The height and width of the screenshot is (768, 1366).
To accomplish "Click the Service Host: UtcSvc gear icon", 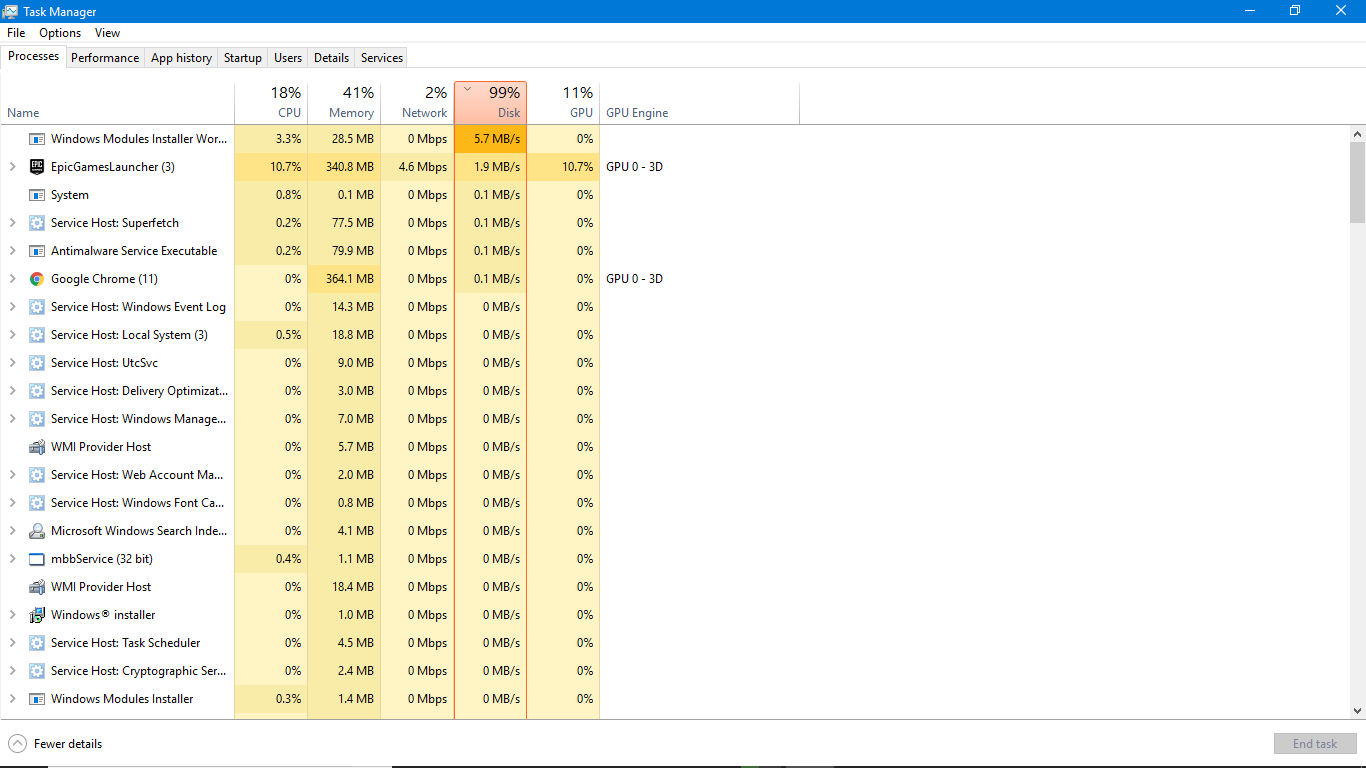I will pos(37,363).
